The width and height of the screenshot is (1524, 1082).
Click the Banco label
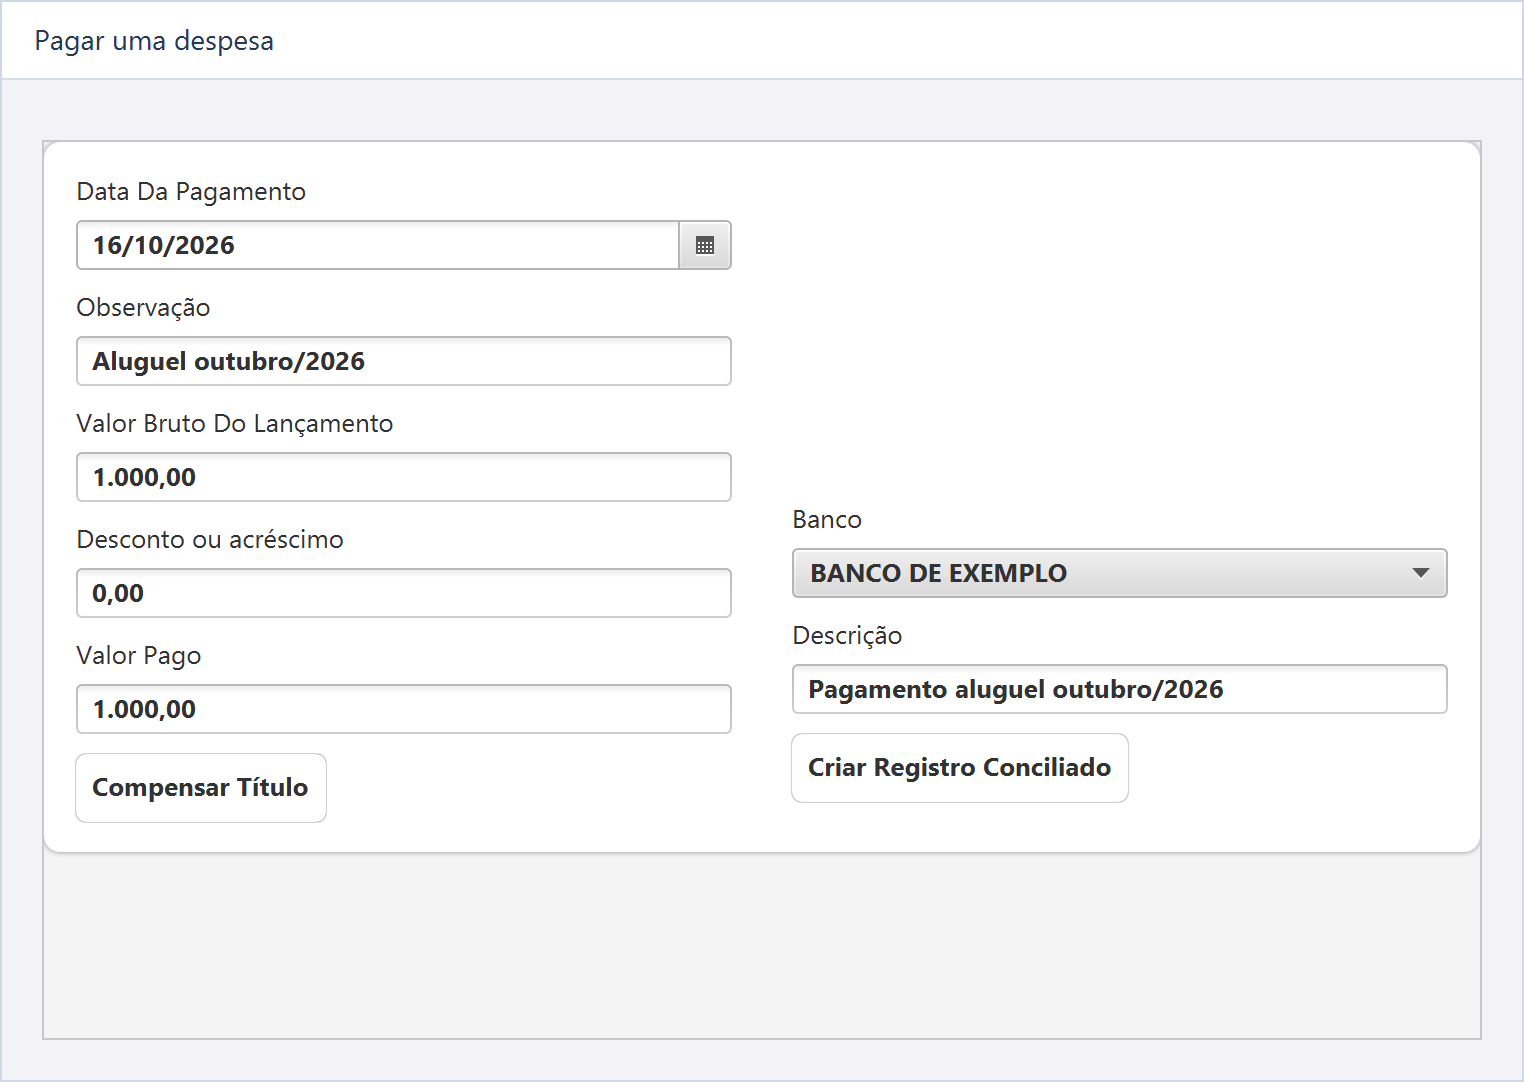pos(827,519)
